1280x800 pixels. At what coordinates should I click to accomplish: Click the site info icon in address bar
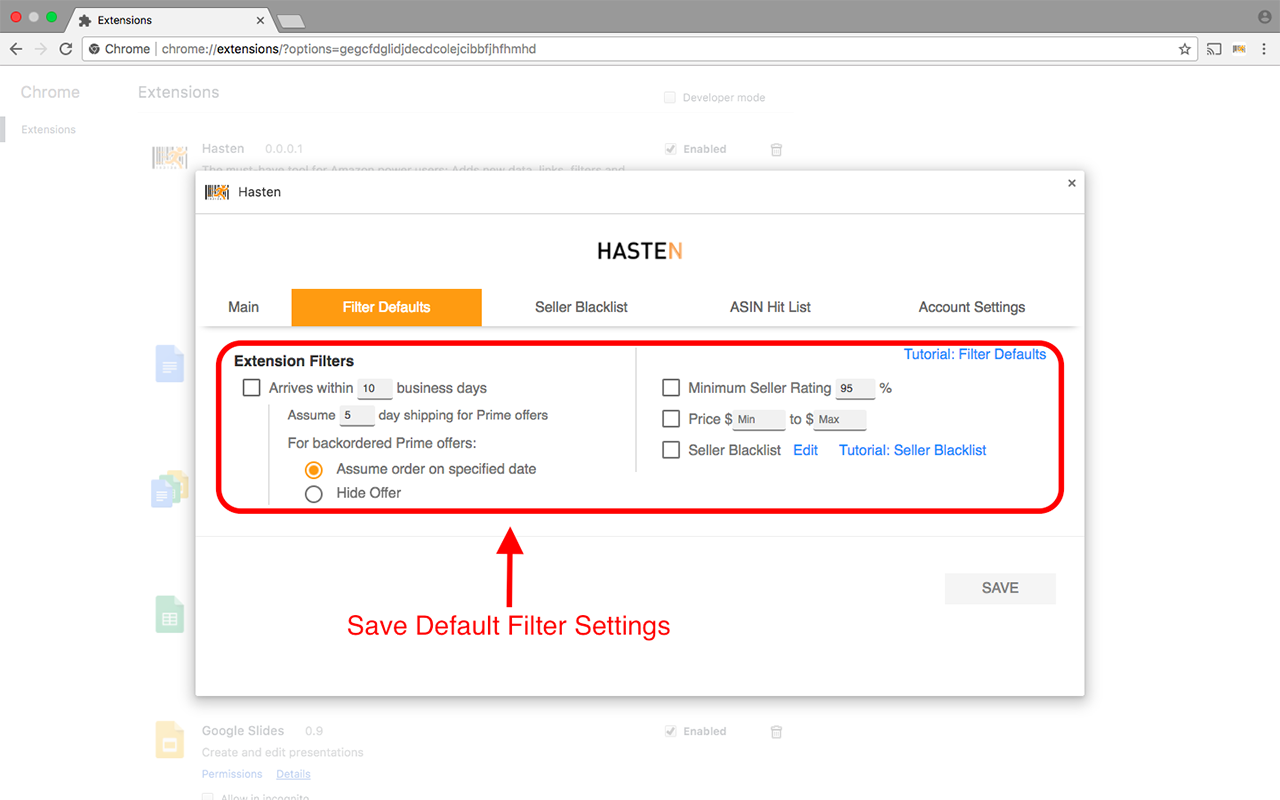94,49
